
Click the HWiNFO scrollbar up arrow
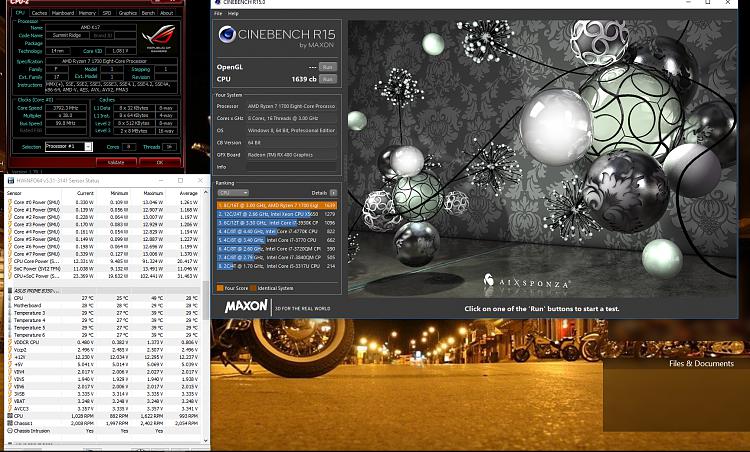(206, 192)
